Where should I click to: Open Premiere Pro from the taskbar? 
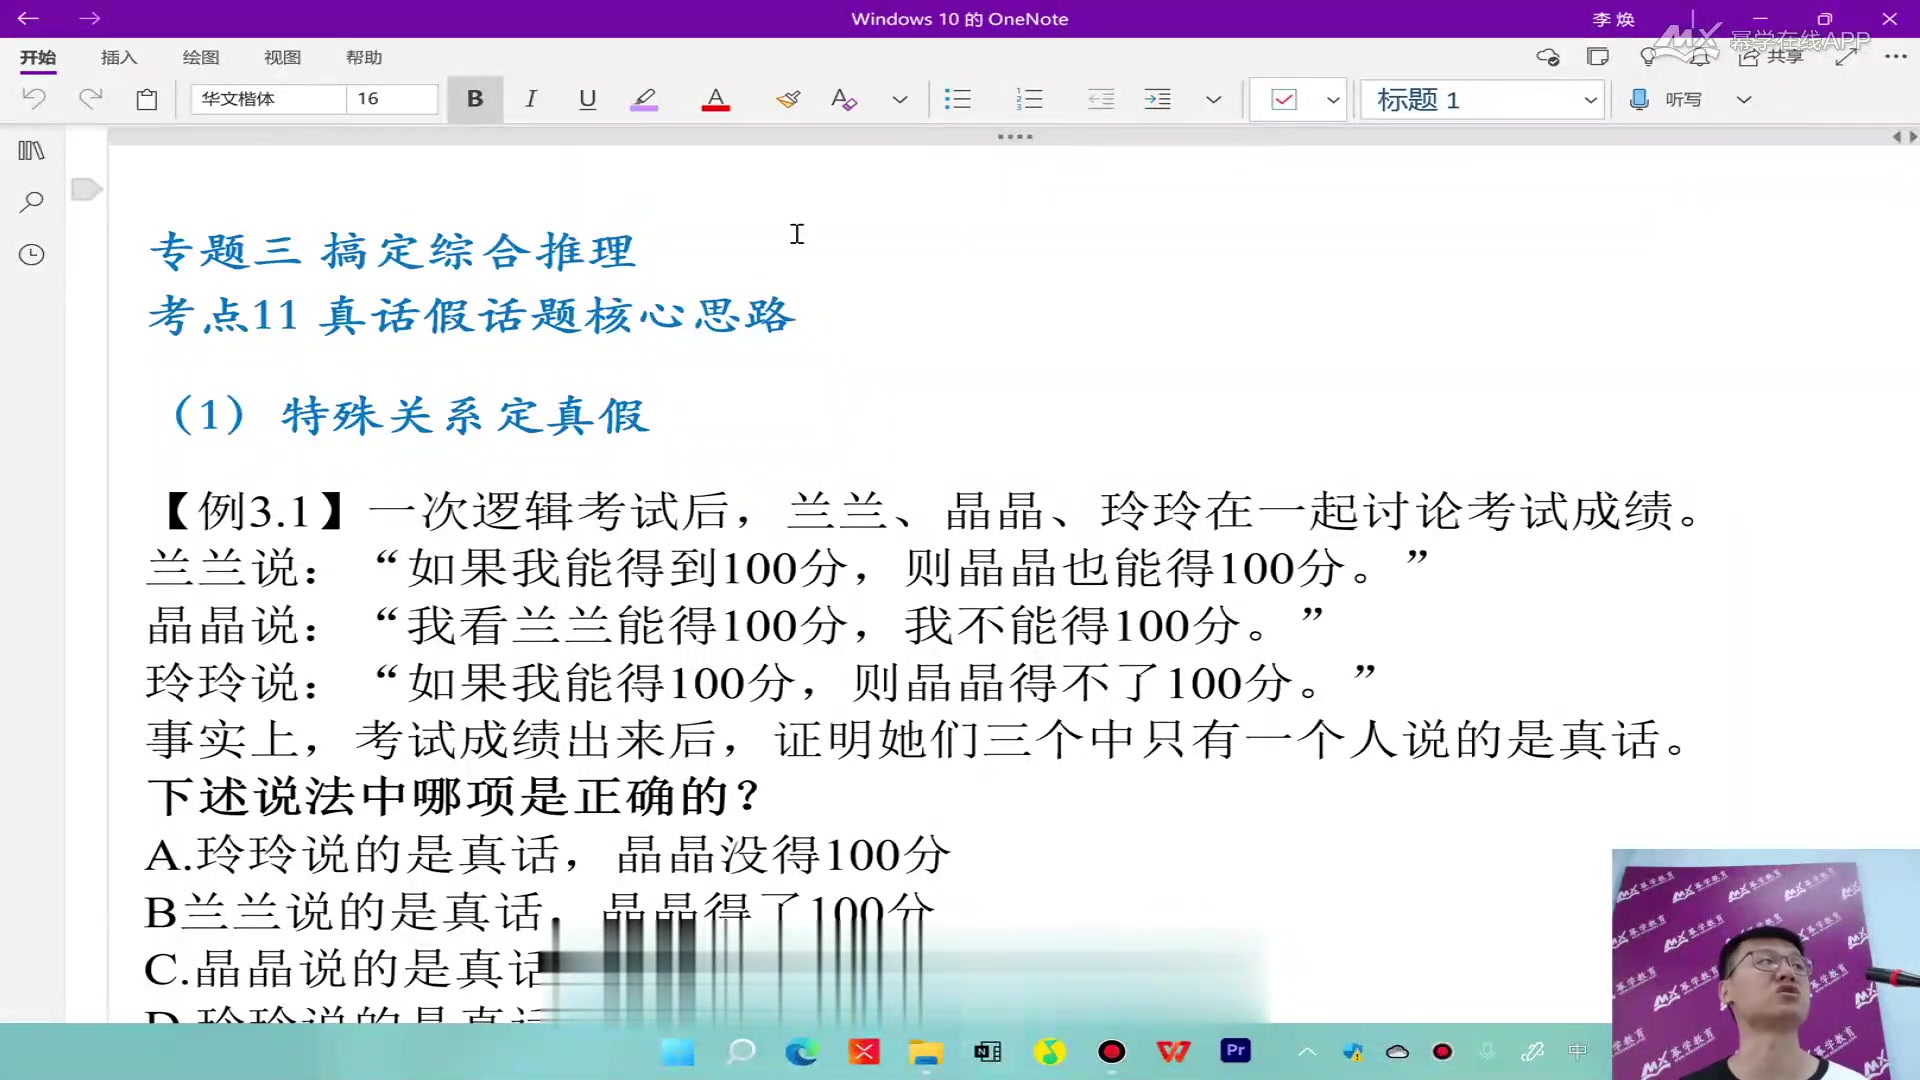[x=1236, y=1051]
